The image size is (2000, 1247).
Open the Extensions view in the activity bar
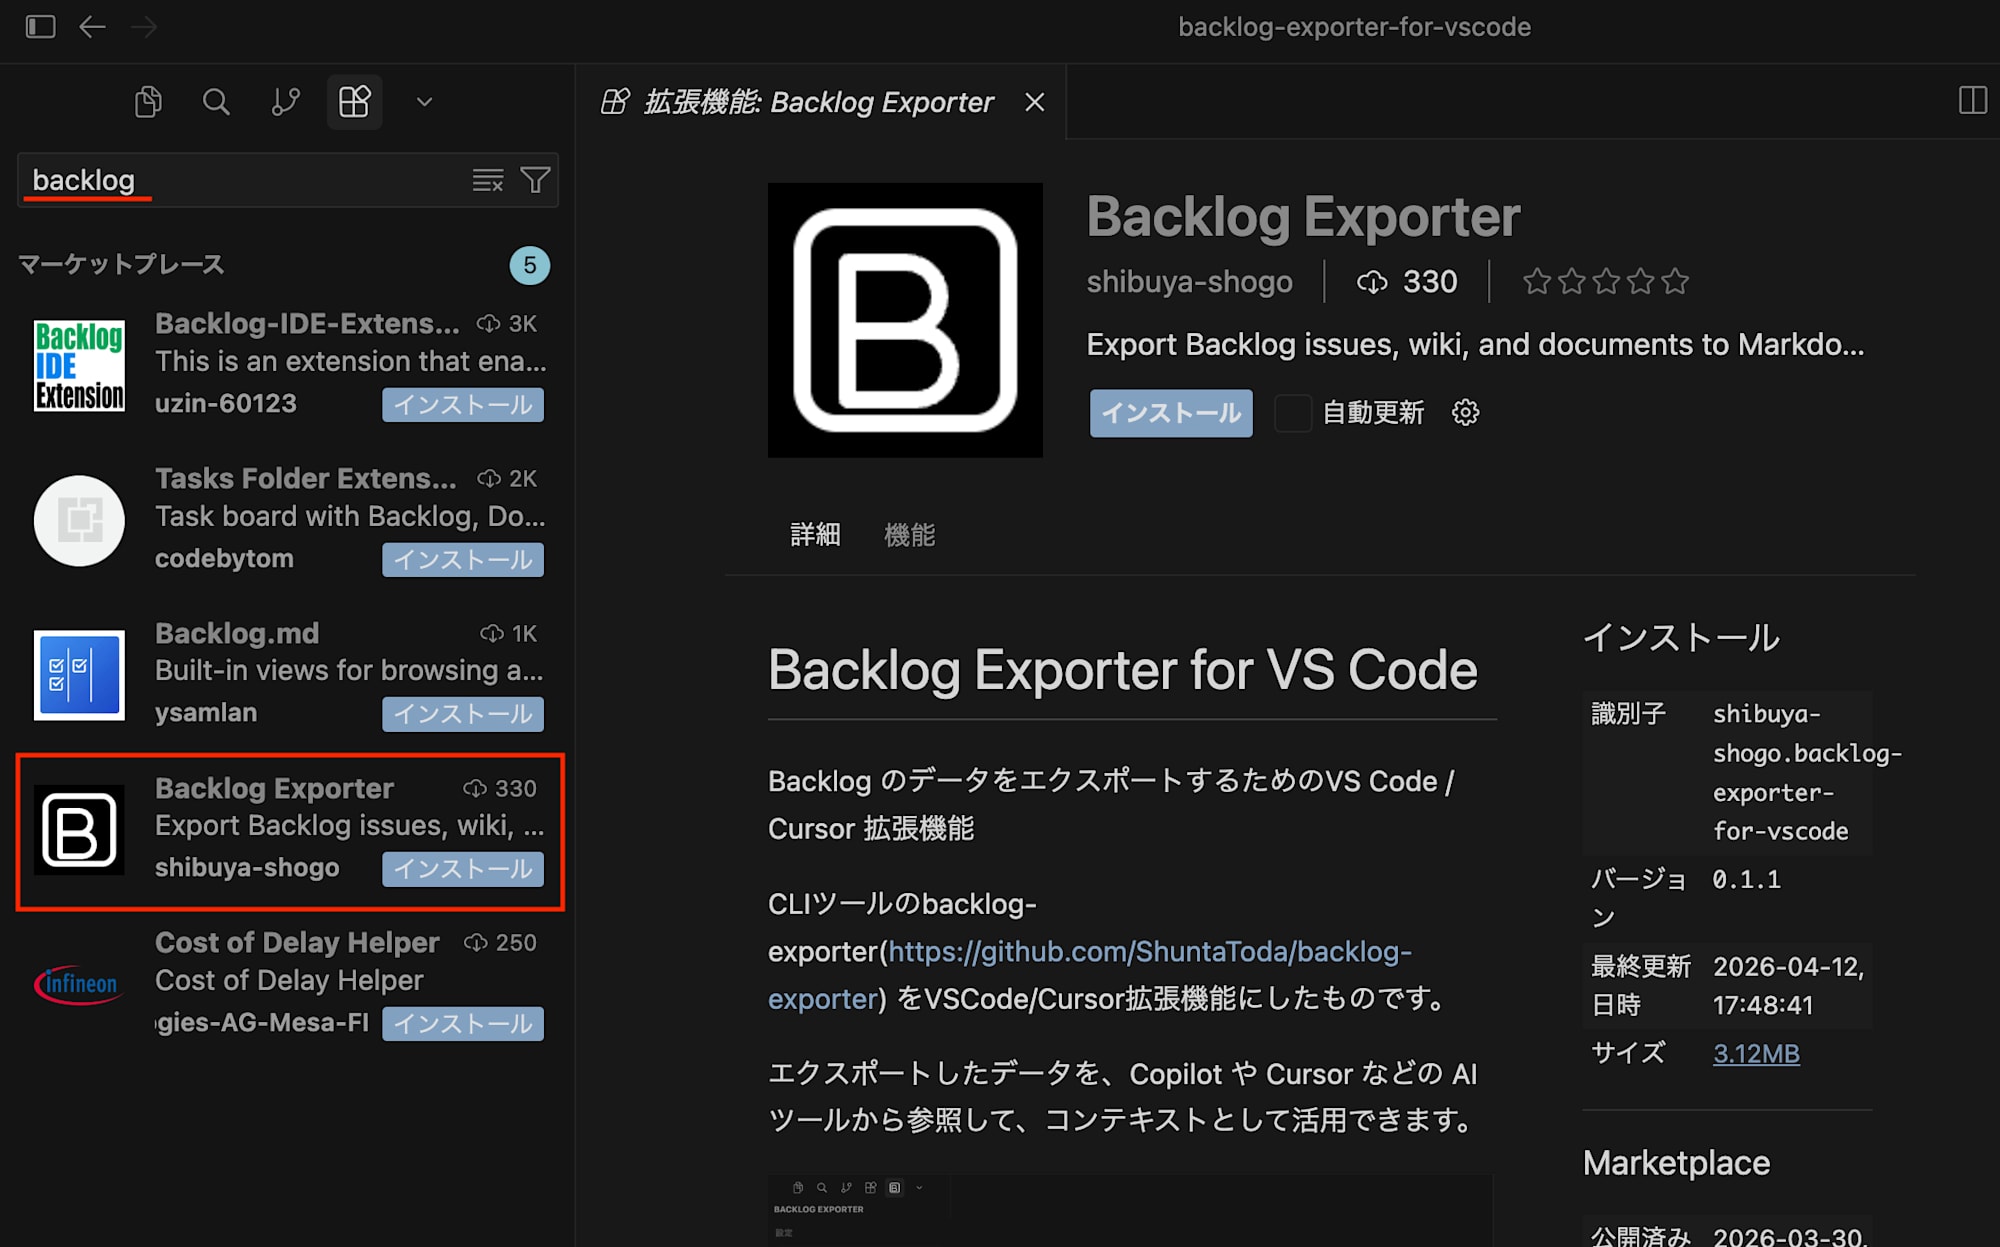pyautogui.click(x=355, y=101)
